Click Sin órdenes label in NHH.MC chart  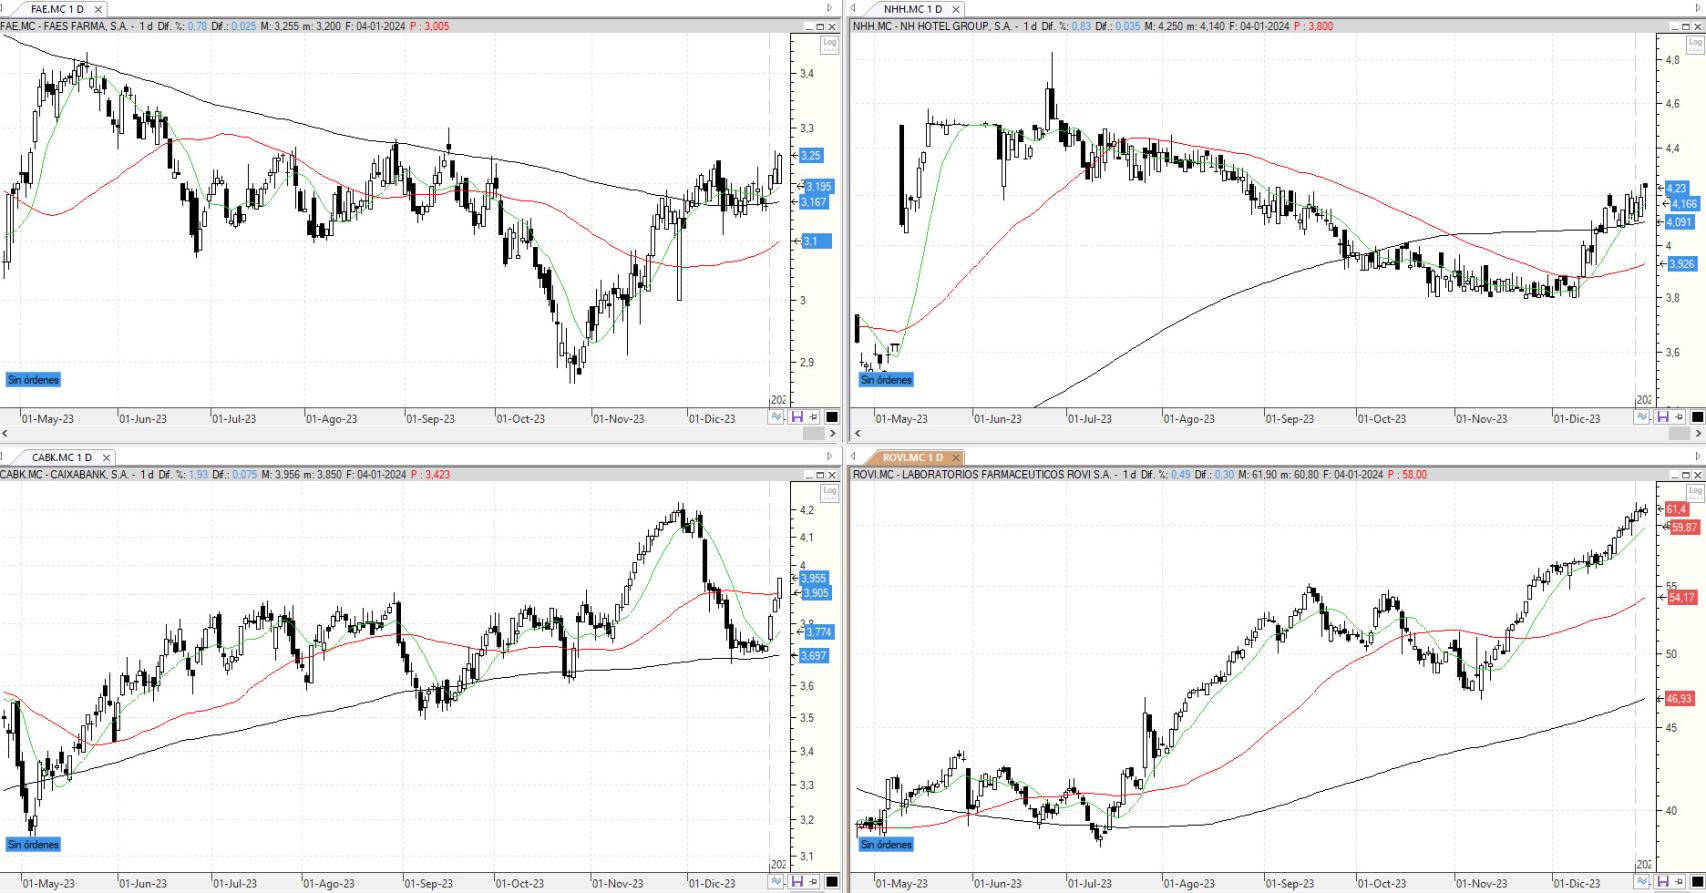886,380
